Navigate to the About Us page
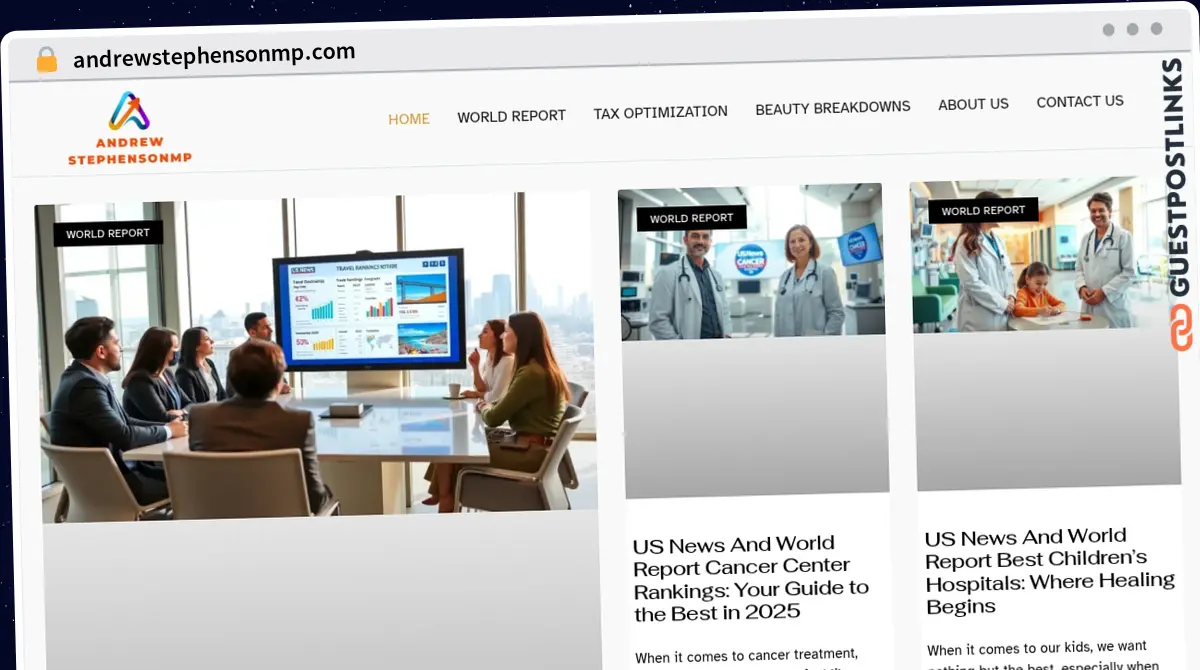The width and height of the screenshot is (1200, 670). 973,104
